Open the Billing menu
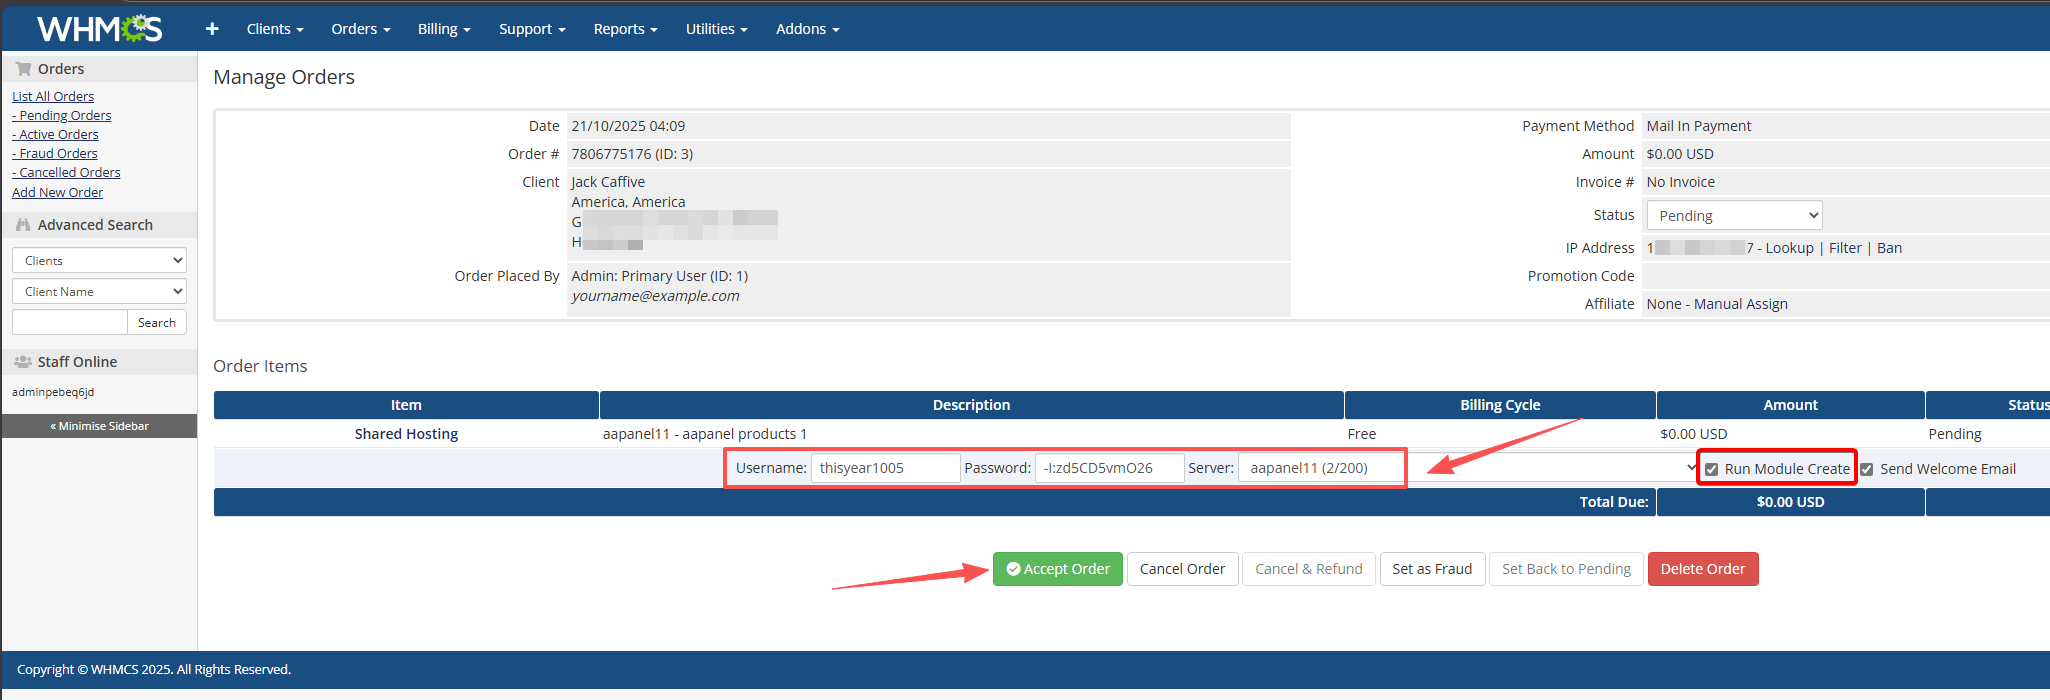The image size is (2050, 700). pyautogui.click(x=443, y=29)
